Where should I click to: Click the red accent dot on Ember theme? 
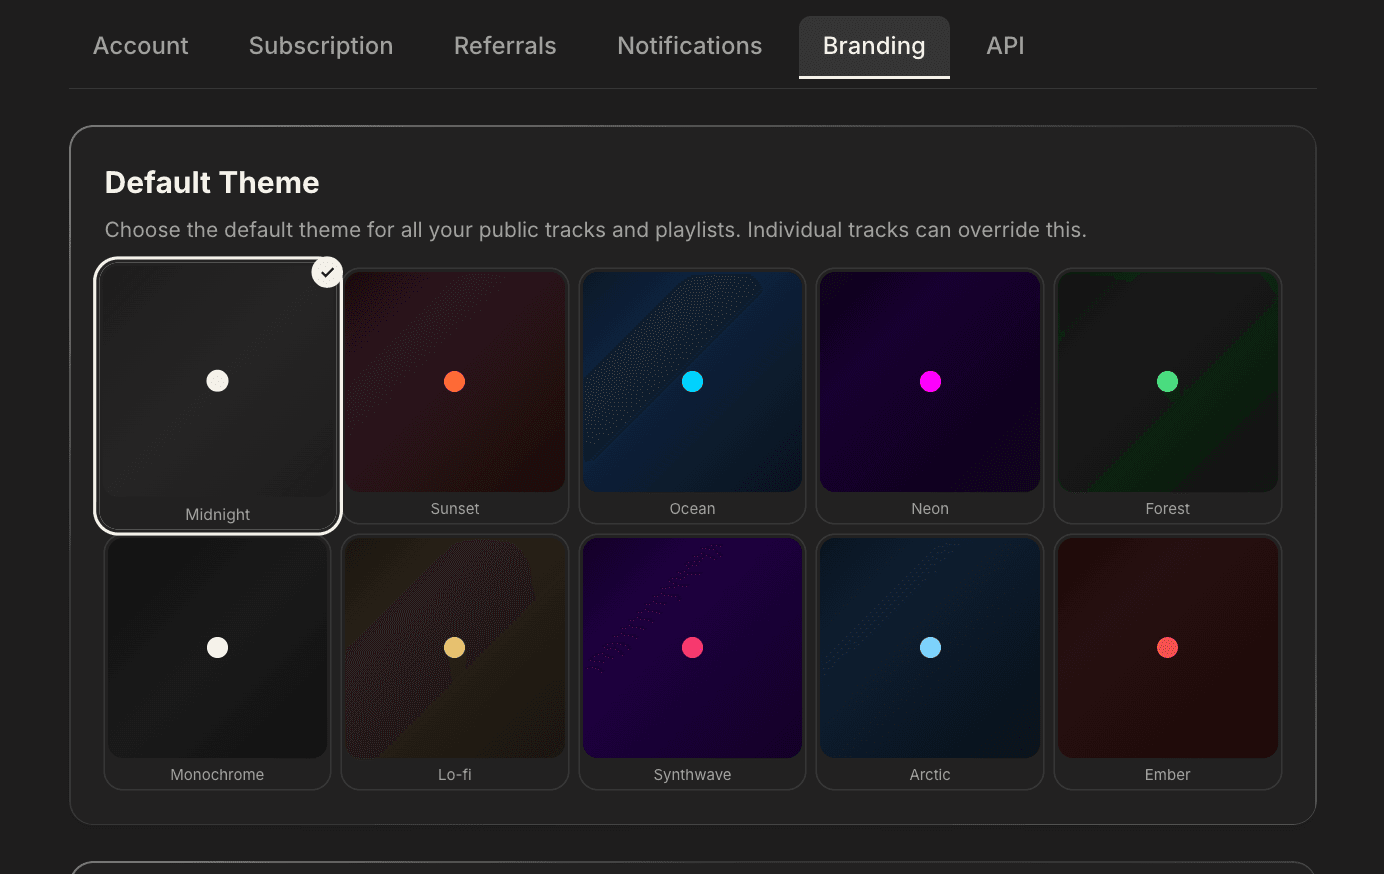click(x=1167, y=647)
